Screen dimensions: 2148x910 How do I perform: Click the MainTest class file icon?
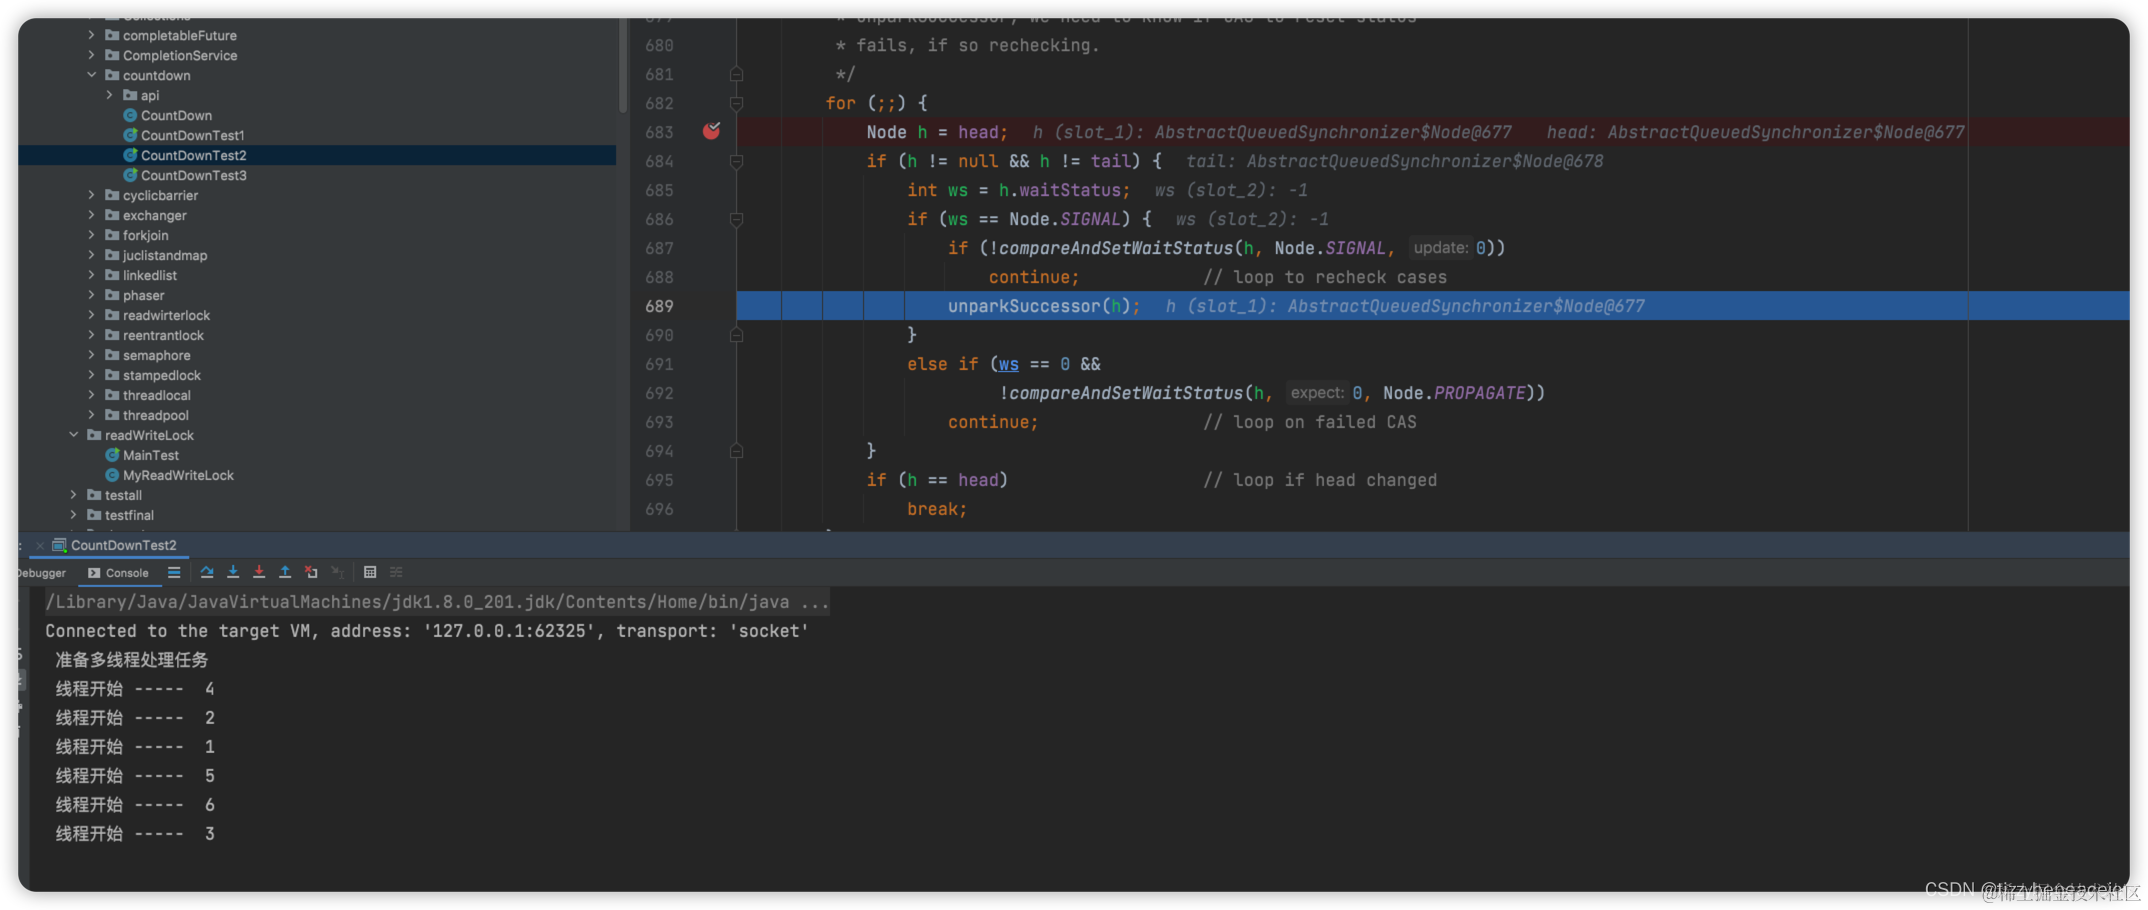[112, 455]
